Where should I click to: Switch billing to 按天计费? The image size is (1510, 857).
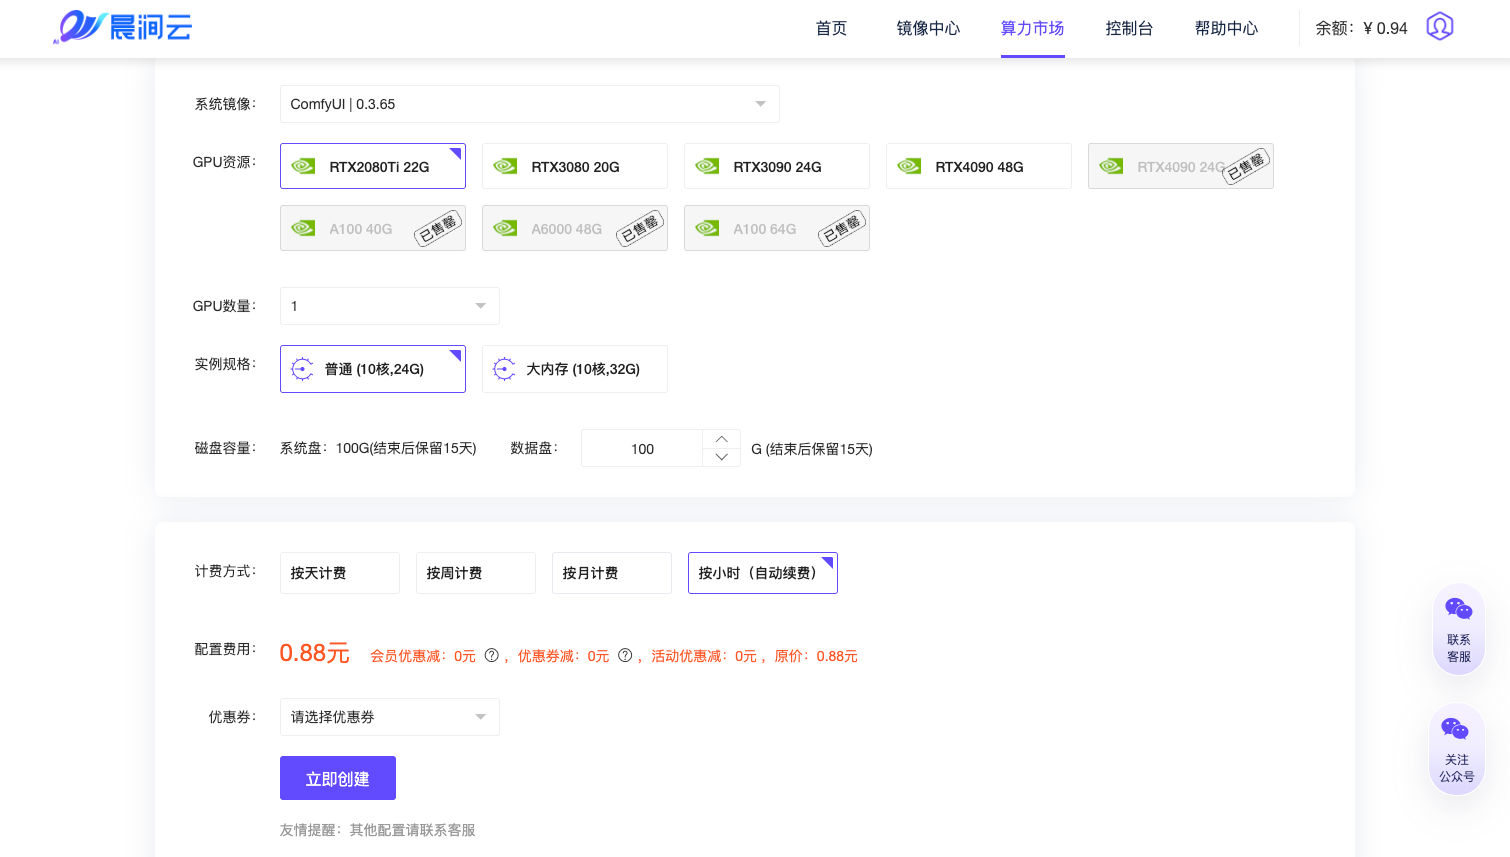339,572
